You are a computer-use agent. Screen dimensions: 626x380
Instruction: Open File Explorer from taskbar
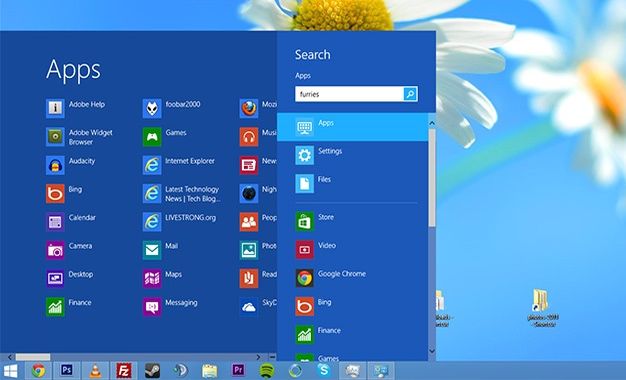point(210,371)
